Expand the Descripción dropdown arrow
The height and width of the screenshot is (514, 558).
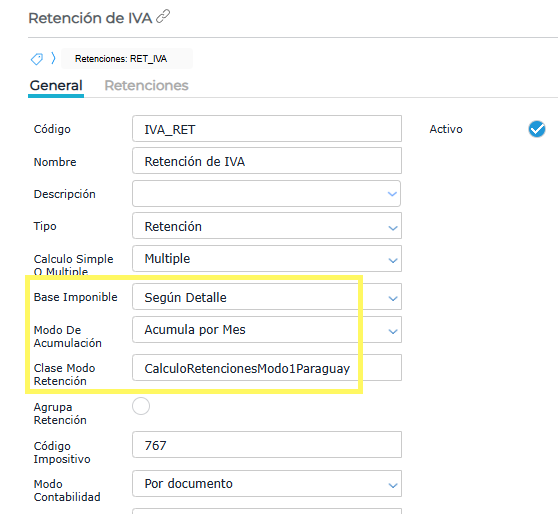[x=392, y=194]
